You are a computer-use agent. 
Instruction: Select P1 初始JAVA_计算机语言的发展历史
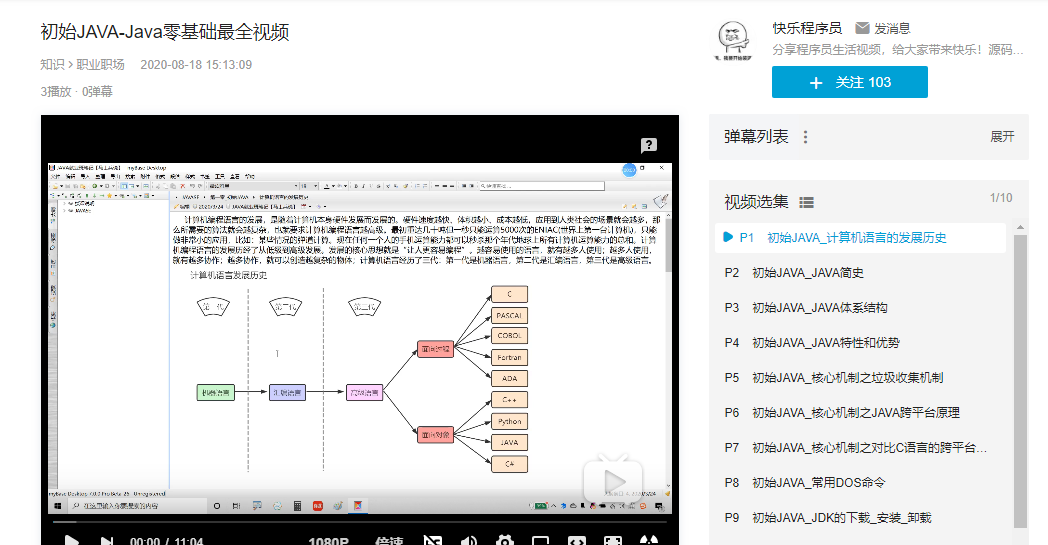pos(860,237)
